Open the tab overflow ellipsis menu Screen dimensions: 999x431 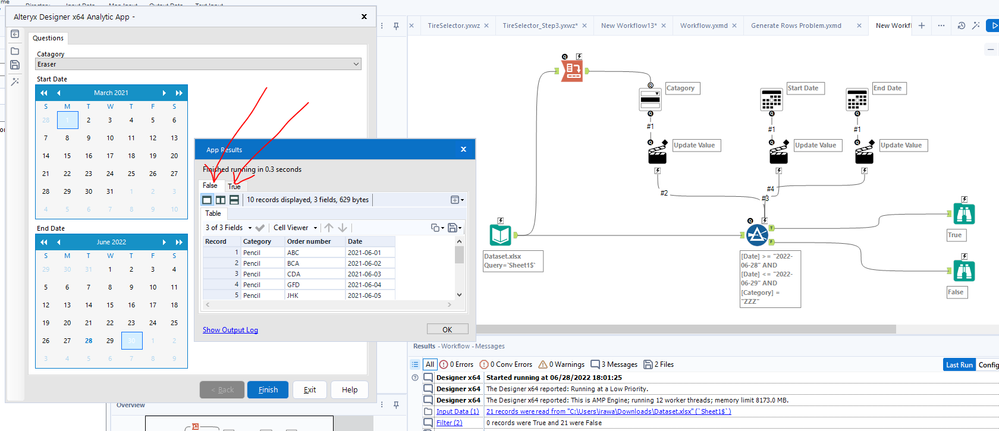point(941,26)
